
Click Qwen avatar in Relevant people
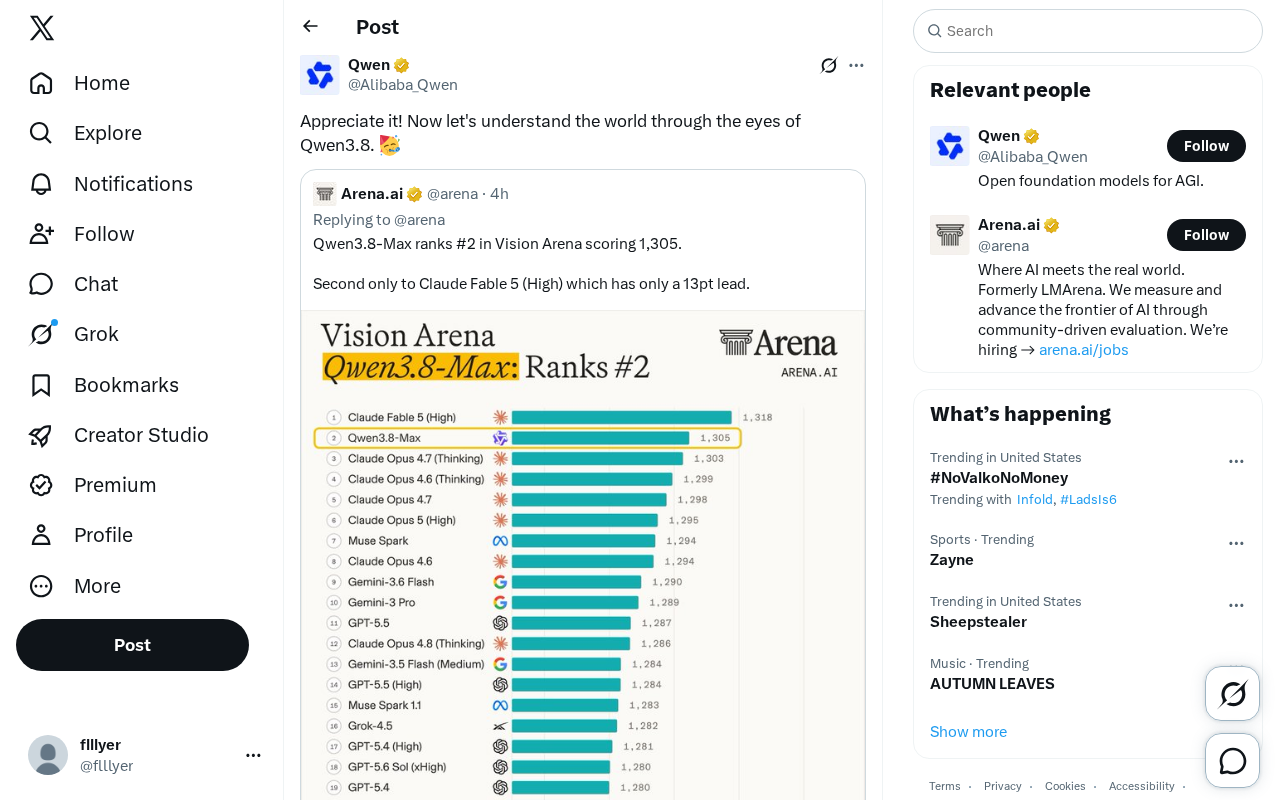pyautogui.click(x=950, y=146)
